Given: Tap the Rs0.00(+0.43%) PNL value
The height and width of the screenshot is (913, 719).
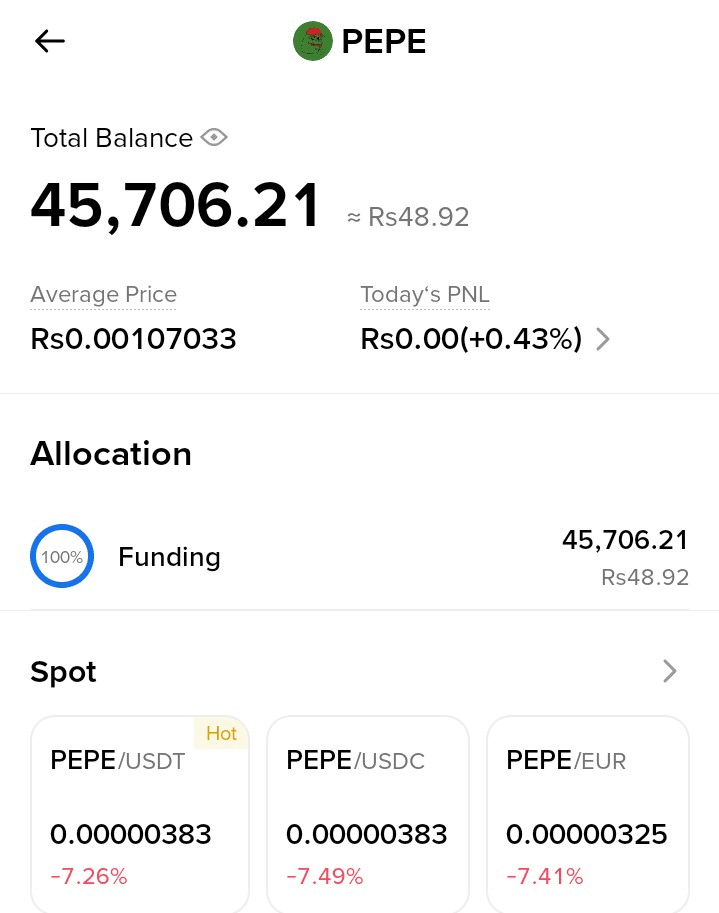Looking at the screenshot, I should pos(471,339).
